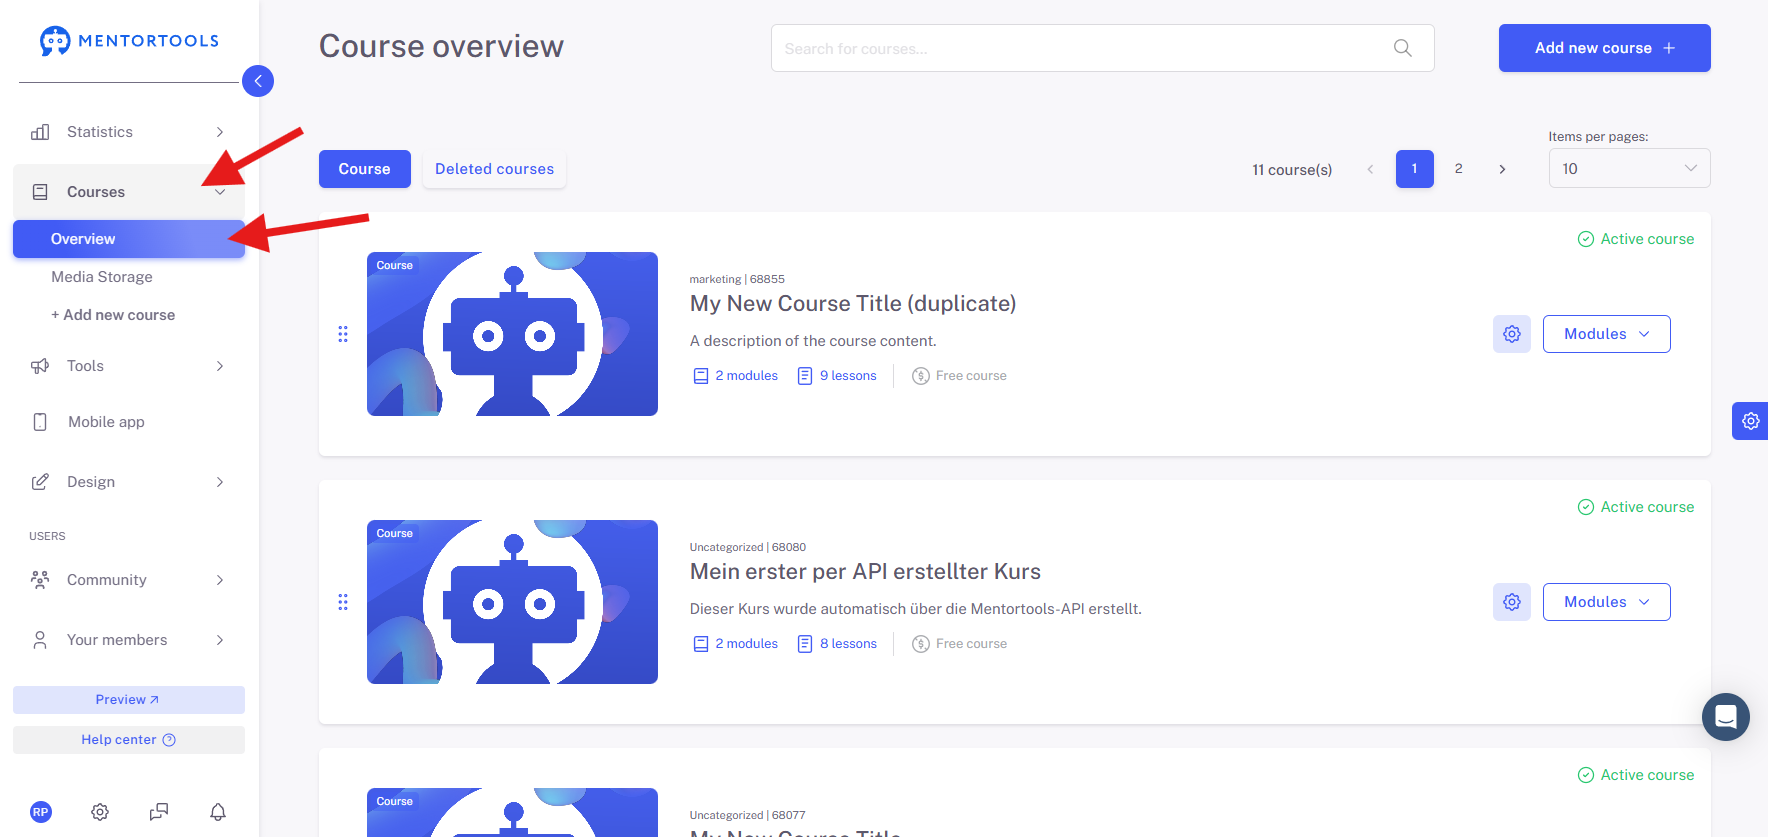
Task: Open 2 modules link of the duplicate course
Action: 735,376
